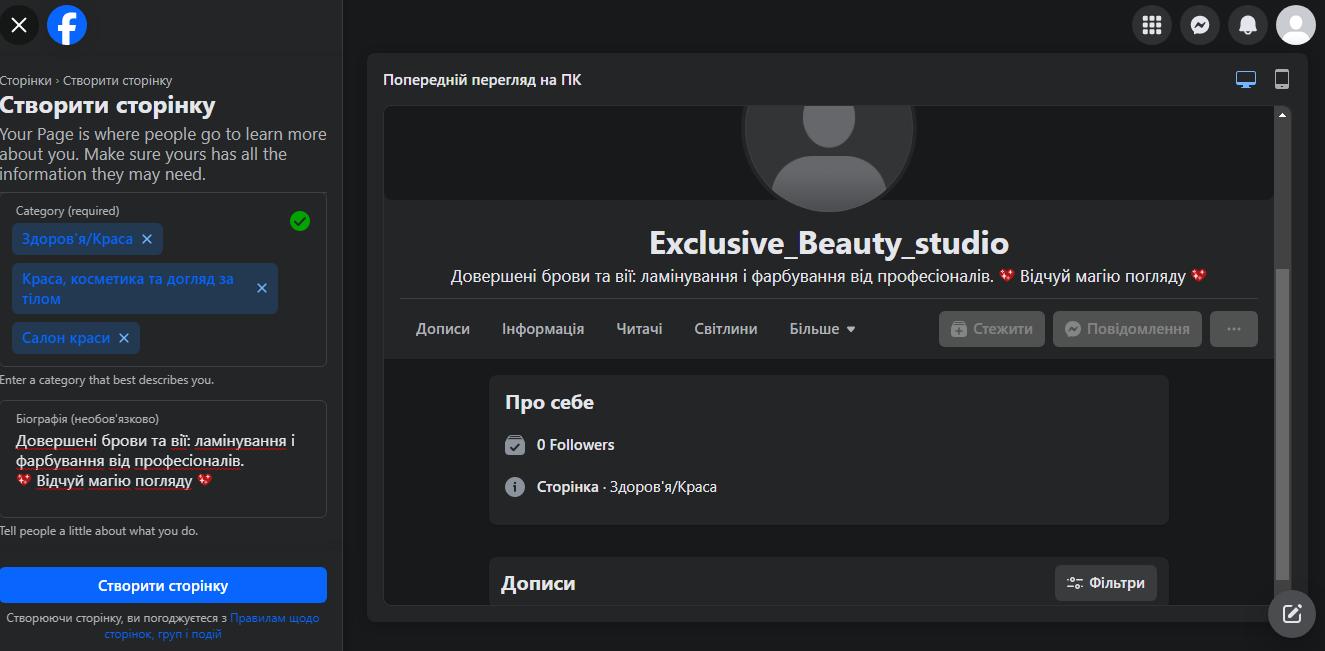
Task: Remove the Салон краси category tag
Action: [124, 338]
